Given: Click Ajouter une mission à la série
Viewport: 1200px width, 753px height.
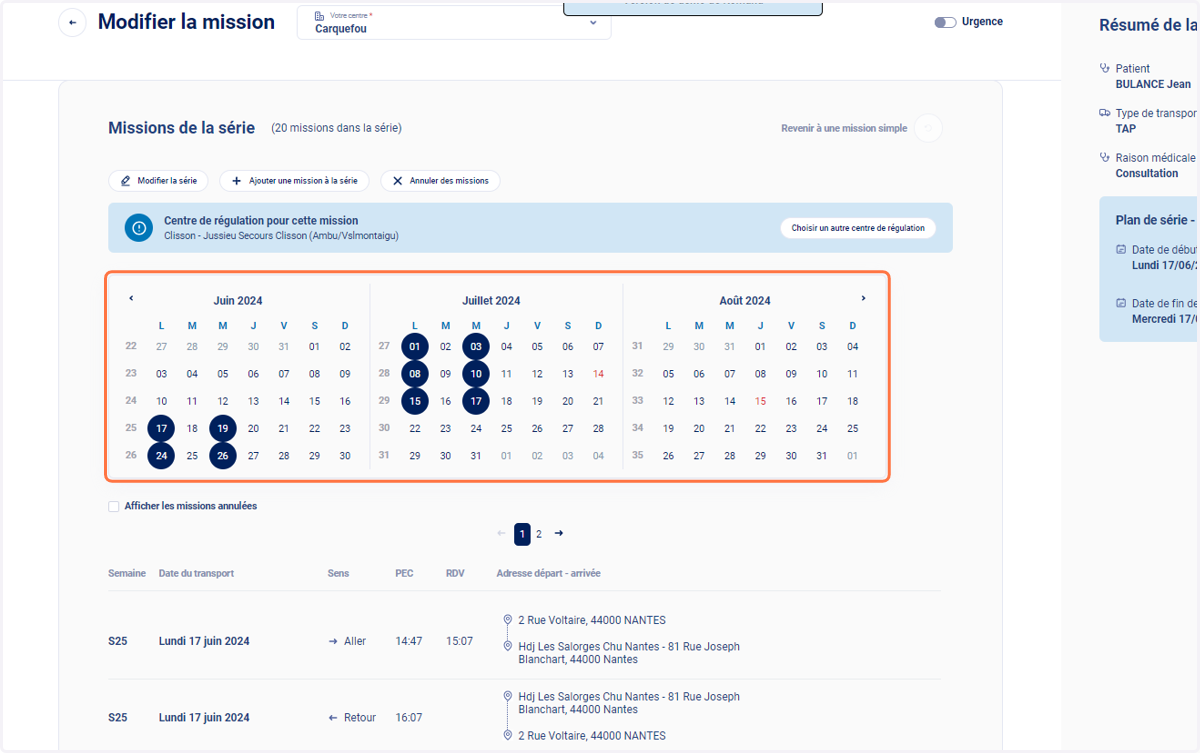Looking at the screenshot, I should click(x=294, y=181).
